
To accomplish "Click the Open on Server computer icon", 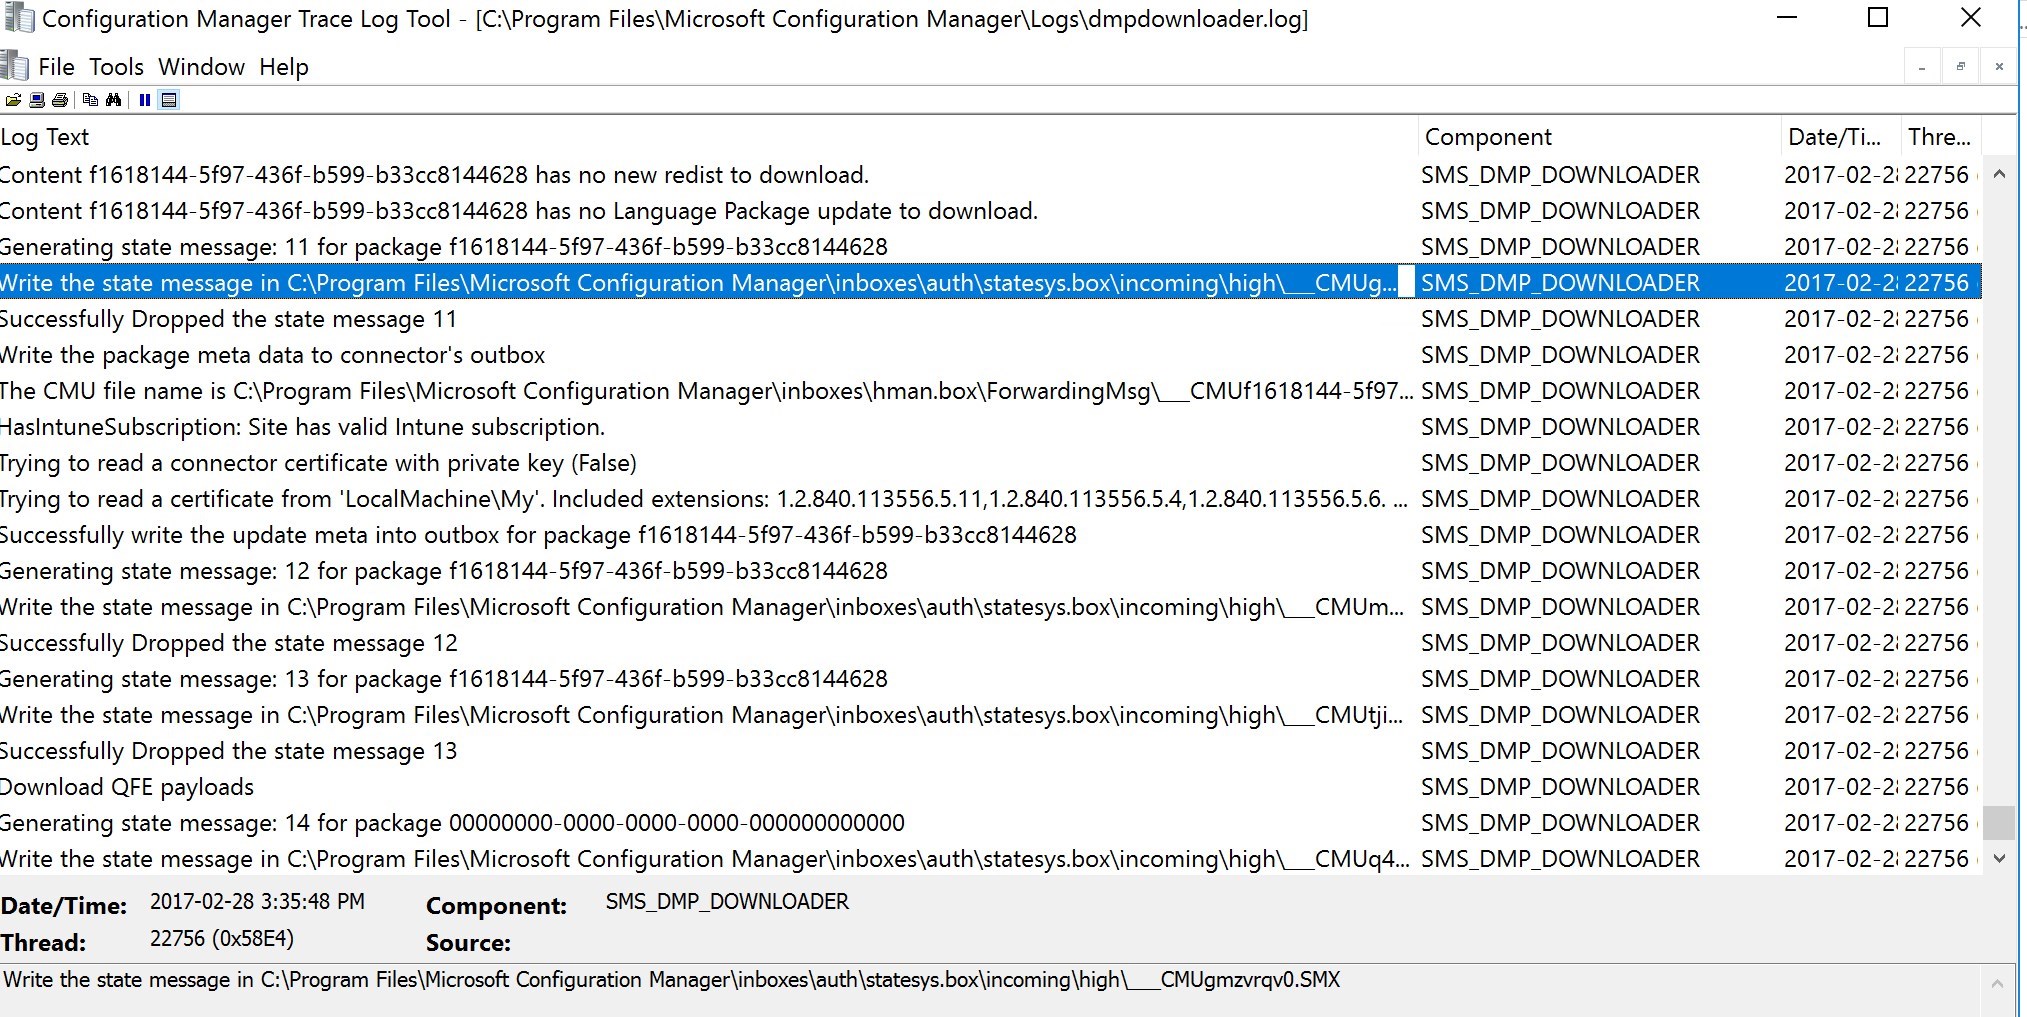I will pos(37,100).
